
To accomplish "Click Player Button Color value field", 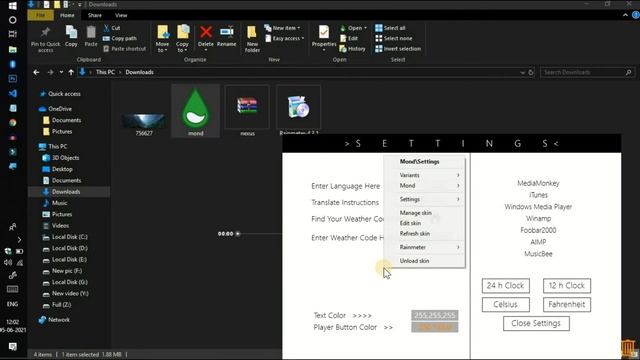I will [x=435, y=327].
